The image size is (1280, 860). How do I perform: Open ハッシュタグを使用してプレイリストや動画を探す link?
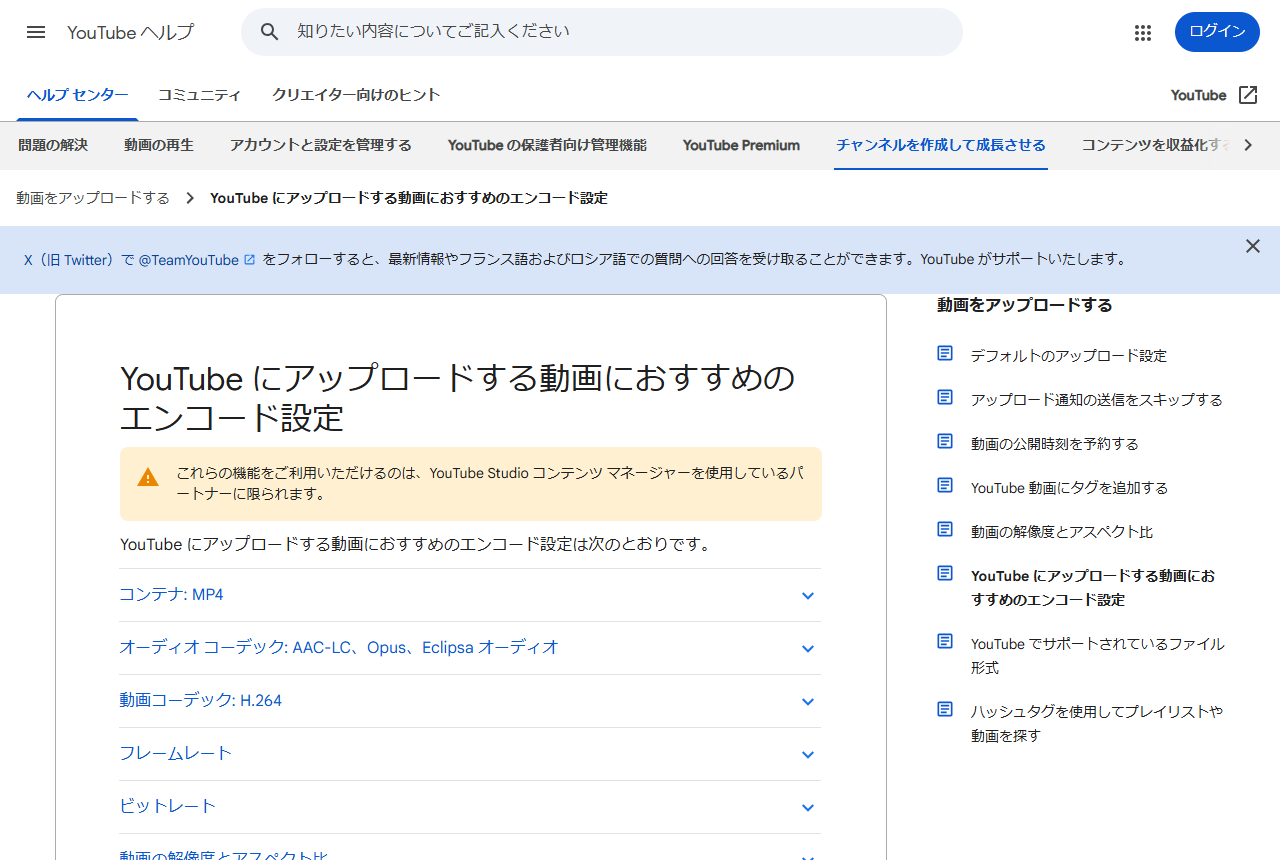(x=1097, y=723)
